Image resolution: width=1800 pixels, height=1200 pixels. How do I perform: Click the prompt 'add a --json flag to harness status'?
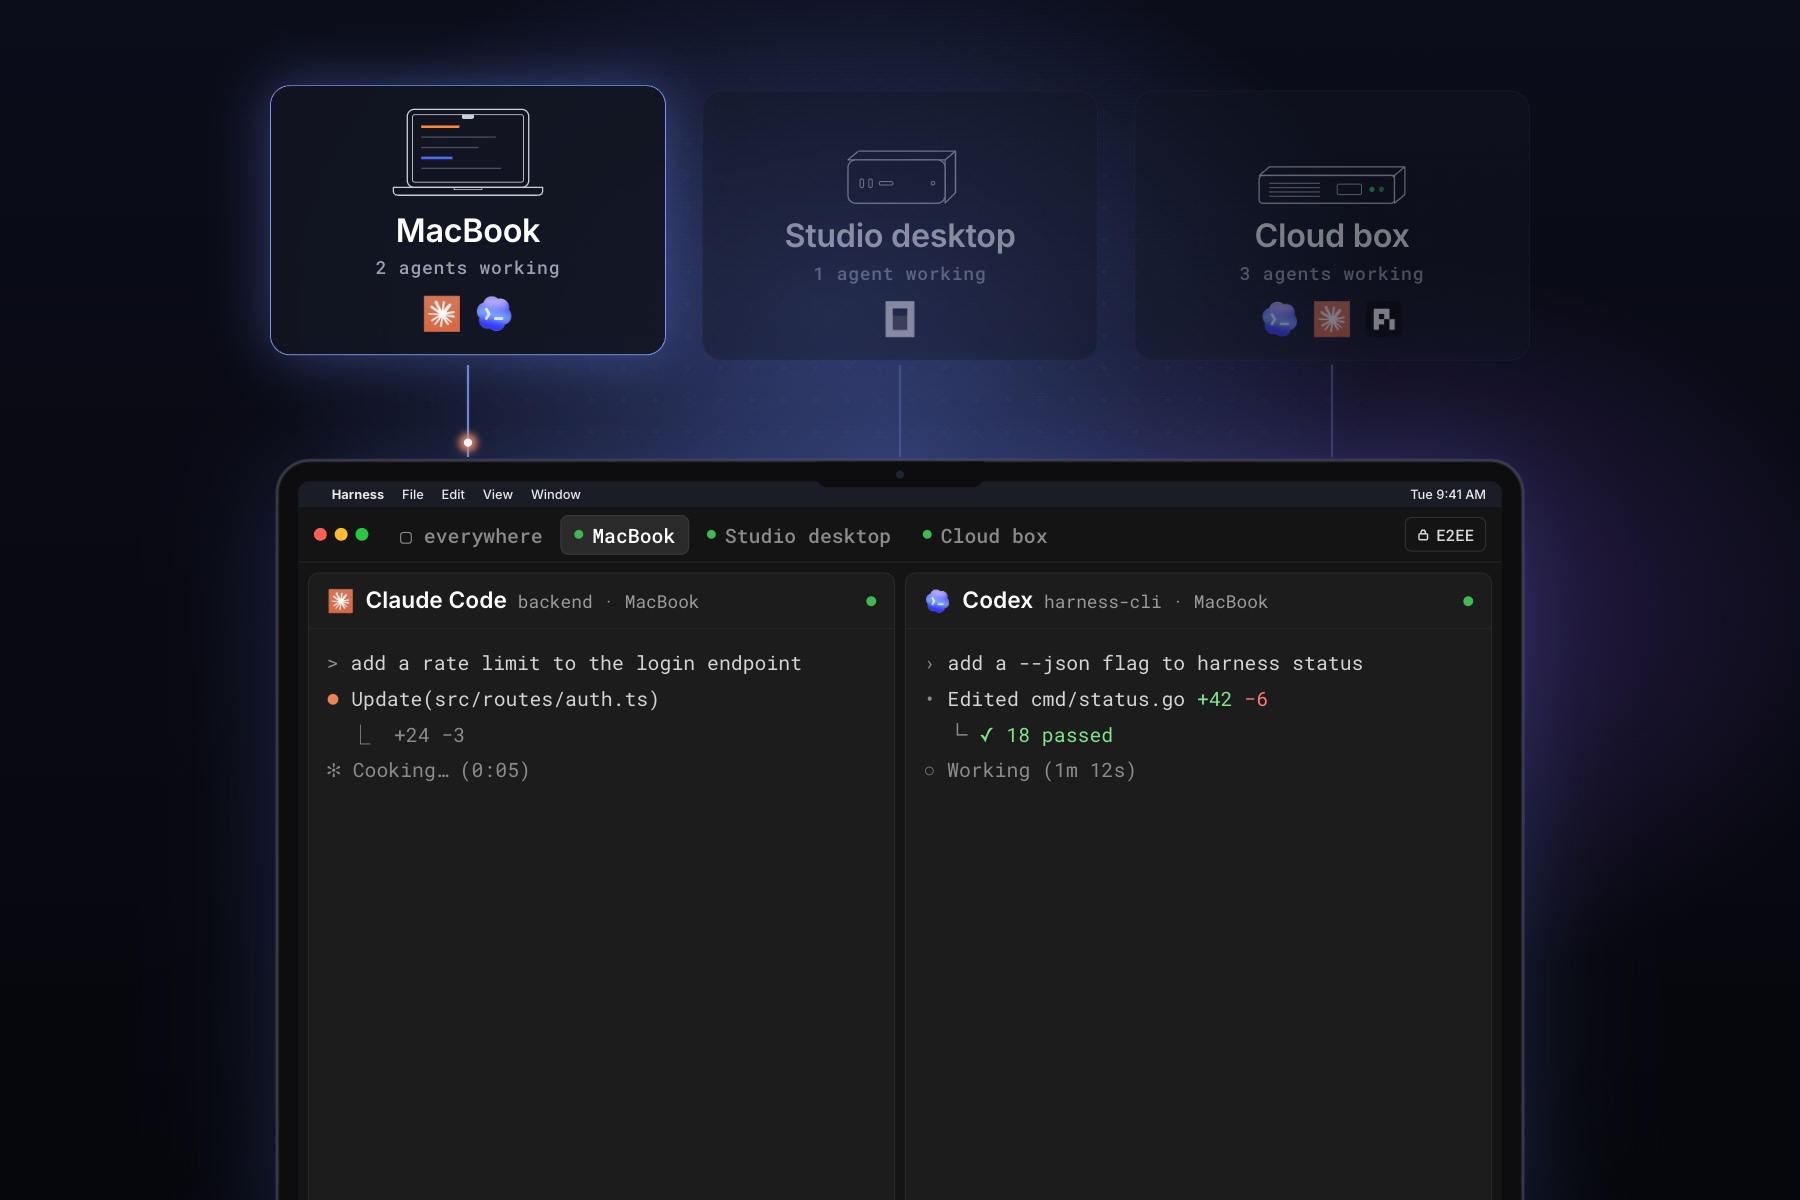click(x=1155, y=663)
